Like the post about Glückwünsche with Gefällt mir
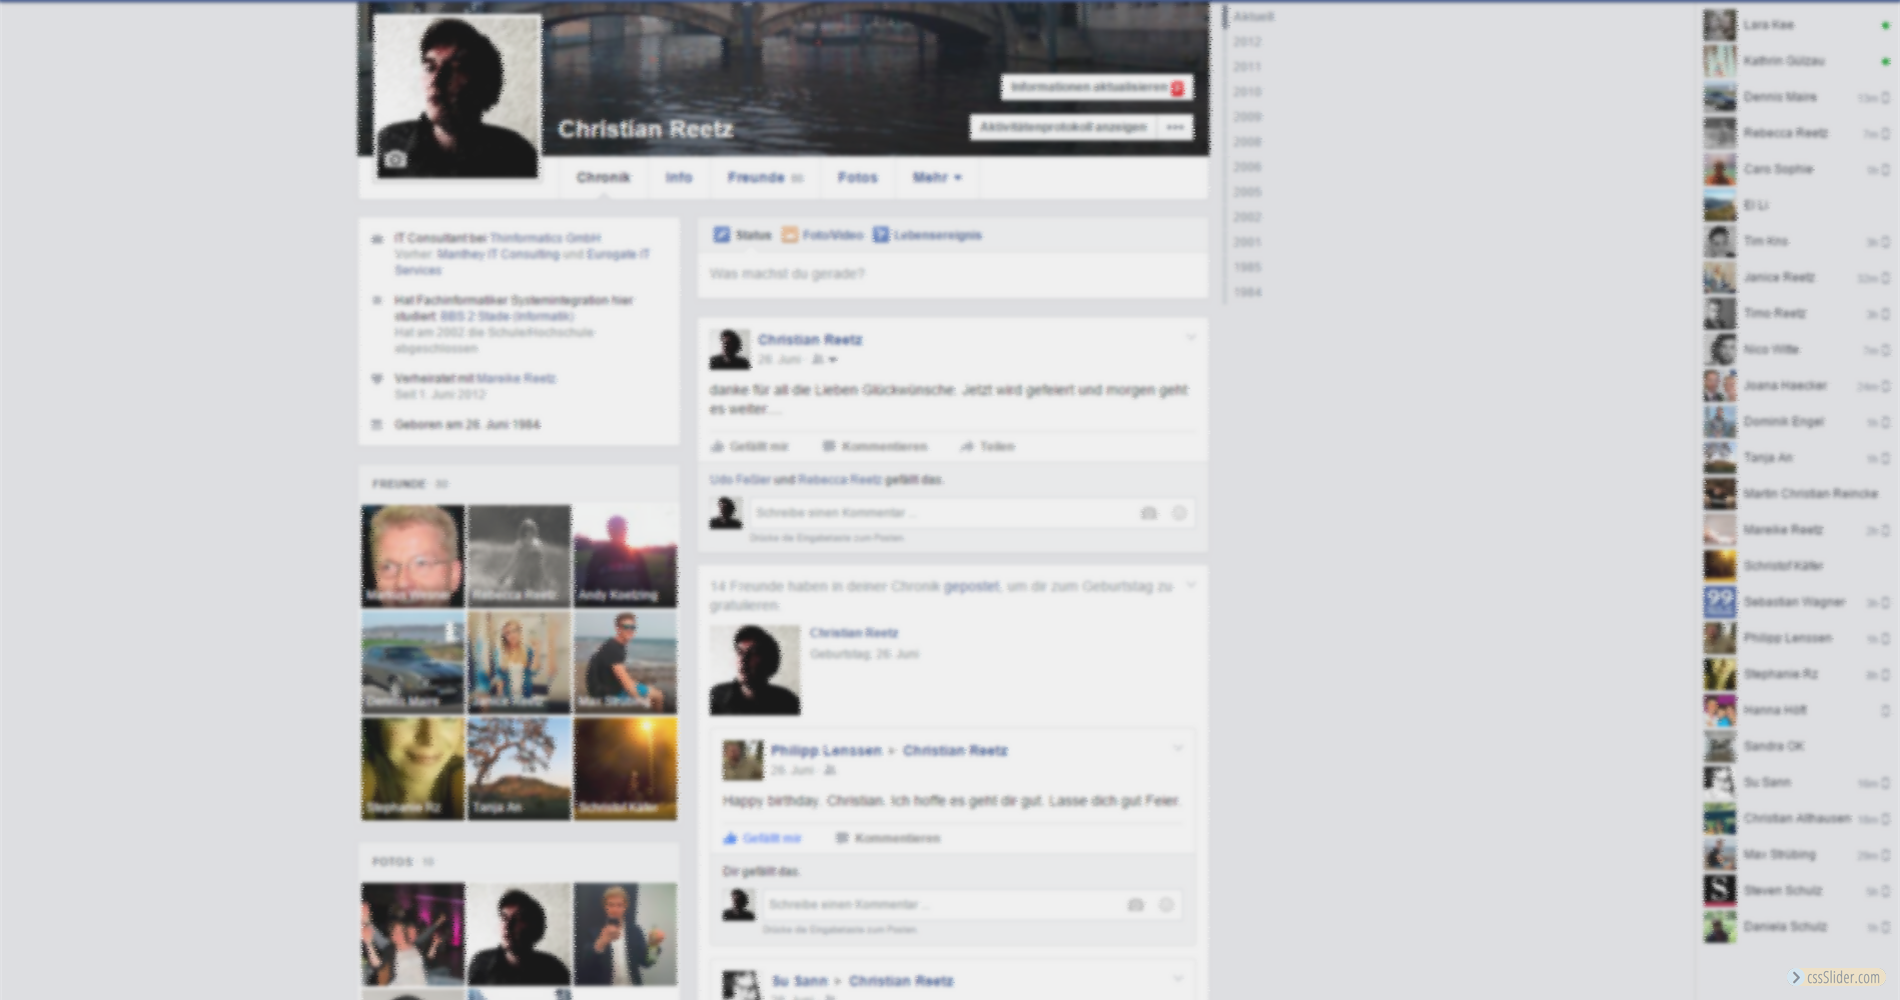 tap(750, 447)
